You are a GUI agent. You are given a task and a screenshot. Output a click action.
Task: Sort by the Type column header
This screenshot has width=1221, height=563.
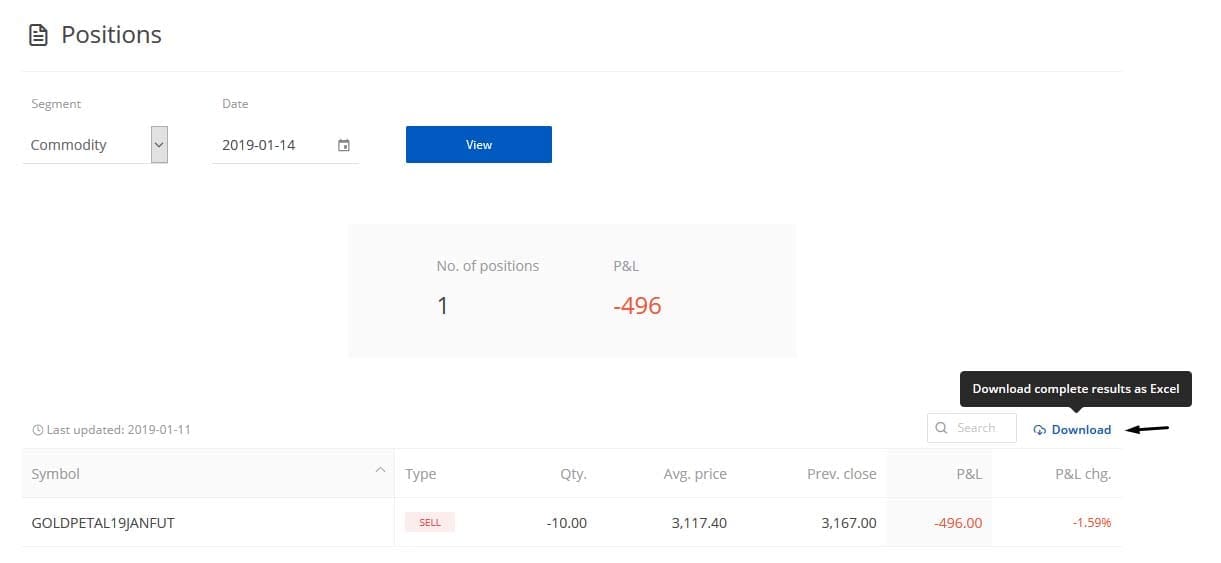pyautogui.click(x=421, y=474)
